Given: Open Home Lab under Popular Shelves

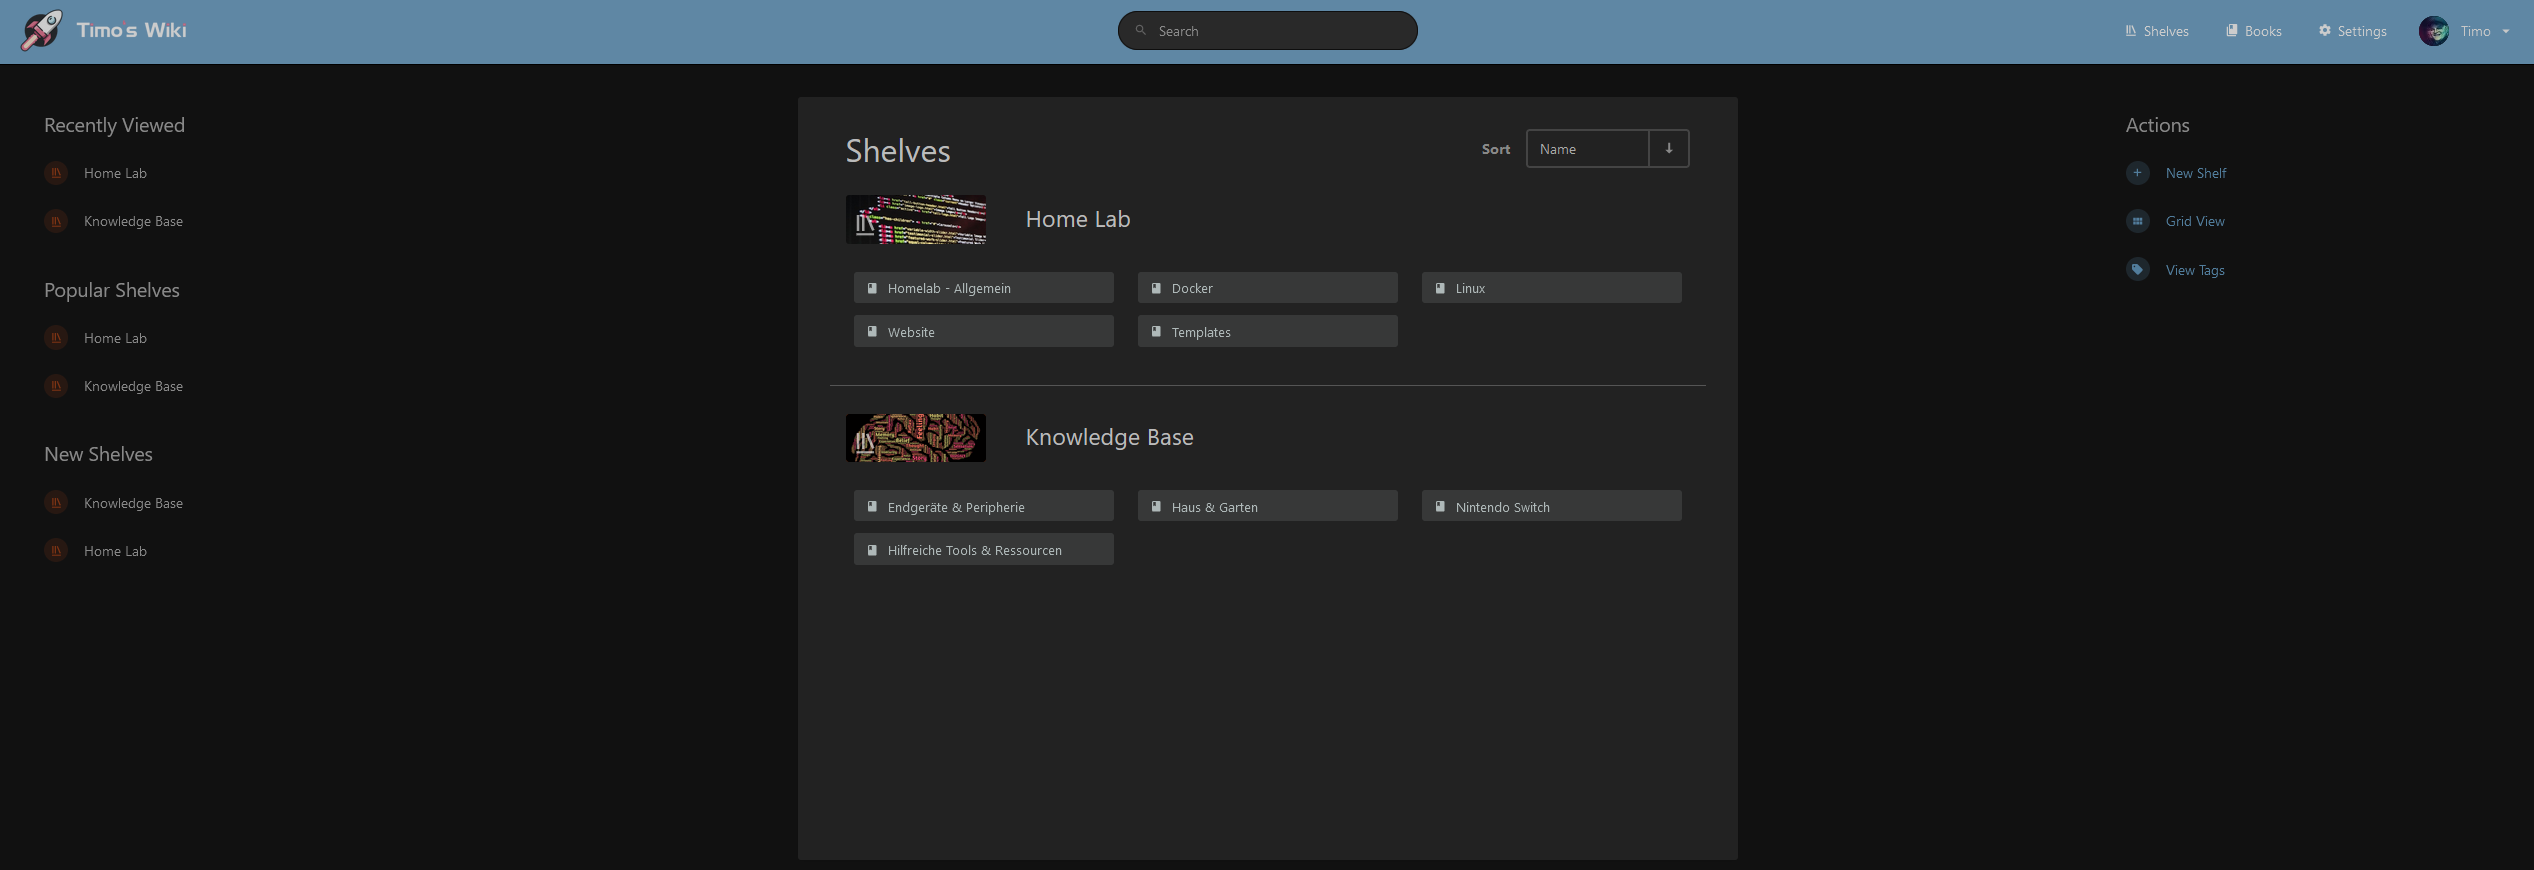Looking at the screenshot, I should 115,338.
